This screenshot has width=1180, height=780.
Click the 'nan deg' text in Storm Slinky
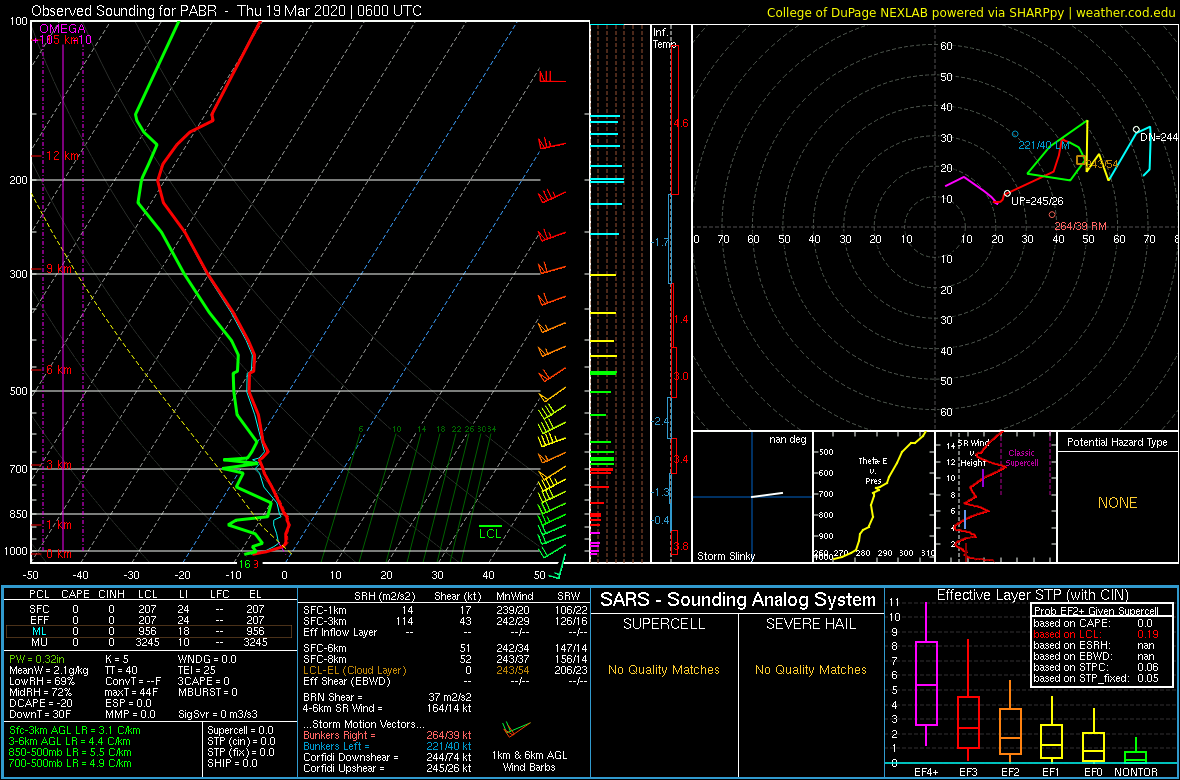coord(787,440)
